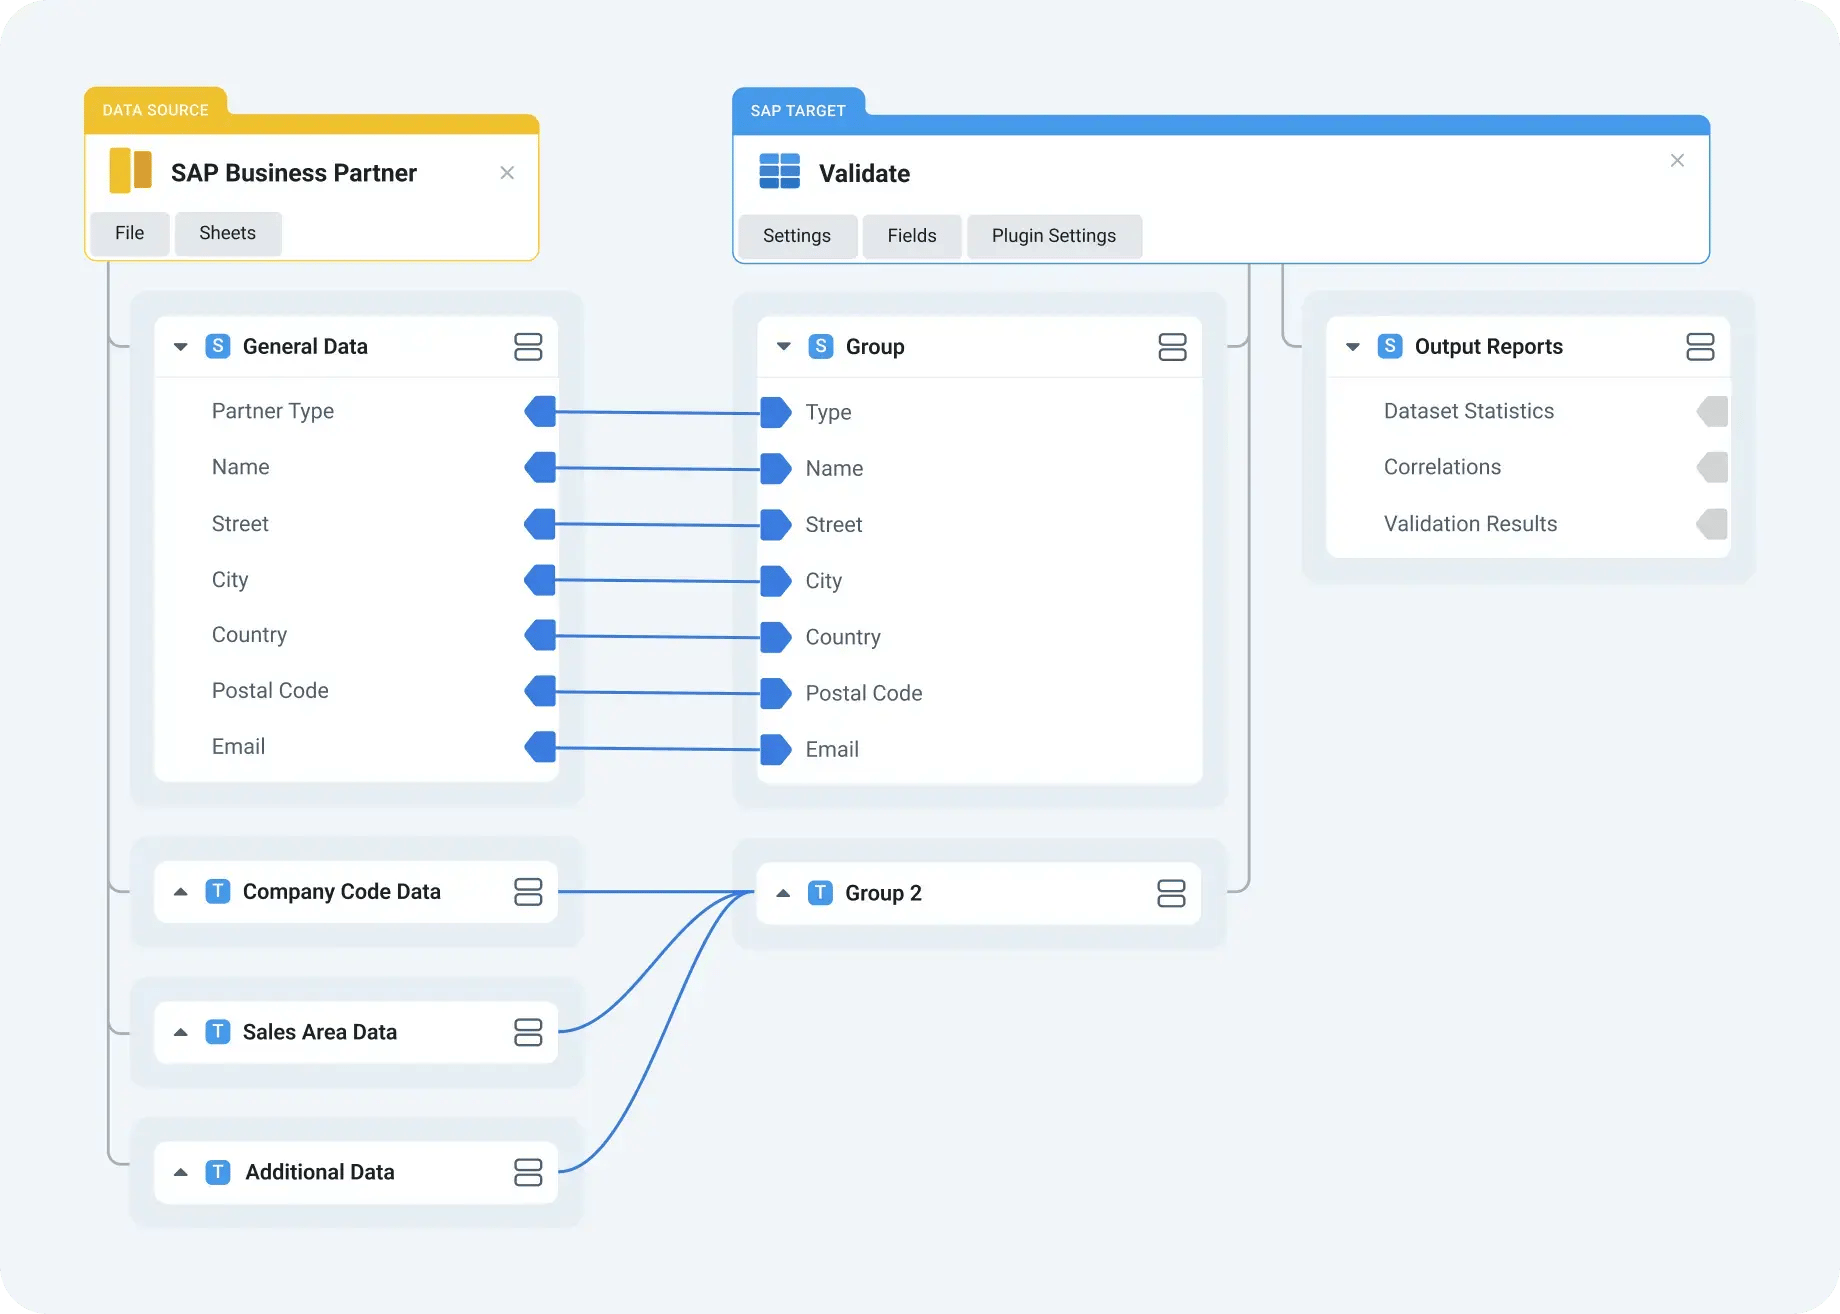This screenshot has width=1840, height=1314.
Task: Select the Partner Type field label
Action: pyautogui.click(x=273, y=411)
